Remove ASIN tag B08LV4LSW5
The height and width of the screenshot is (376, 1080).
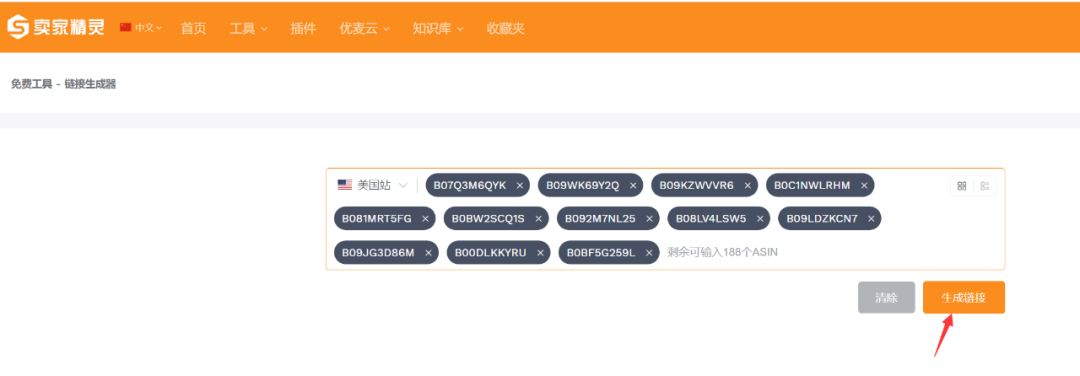point(760,219)
